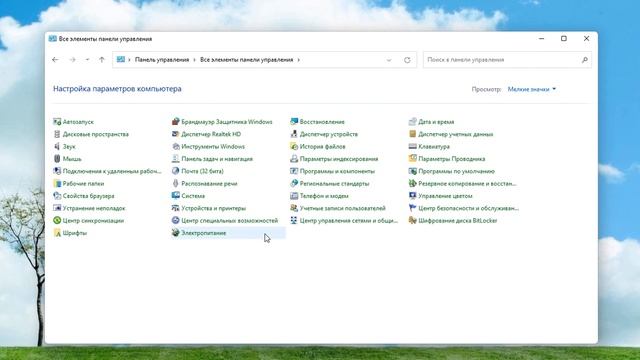The width and height of the screenshot is (640, 360).
Task: Open the recent locations arrow near navigation
Action: 87,60
